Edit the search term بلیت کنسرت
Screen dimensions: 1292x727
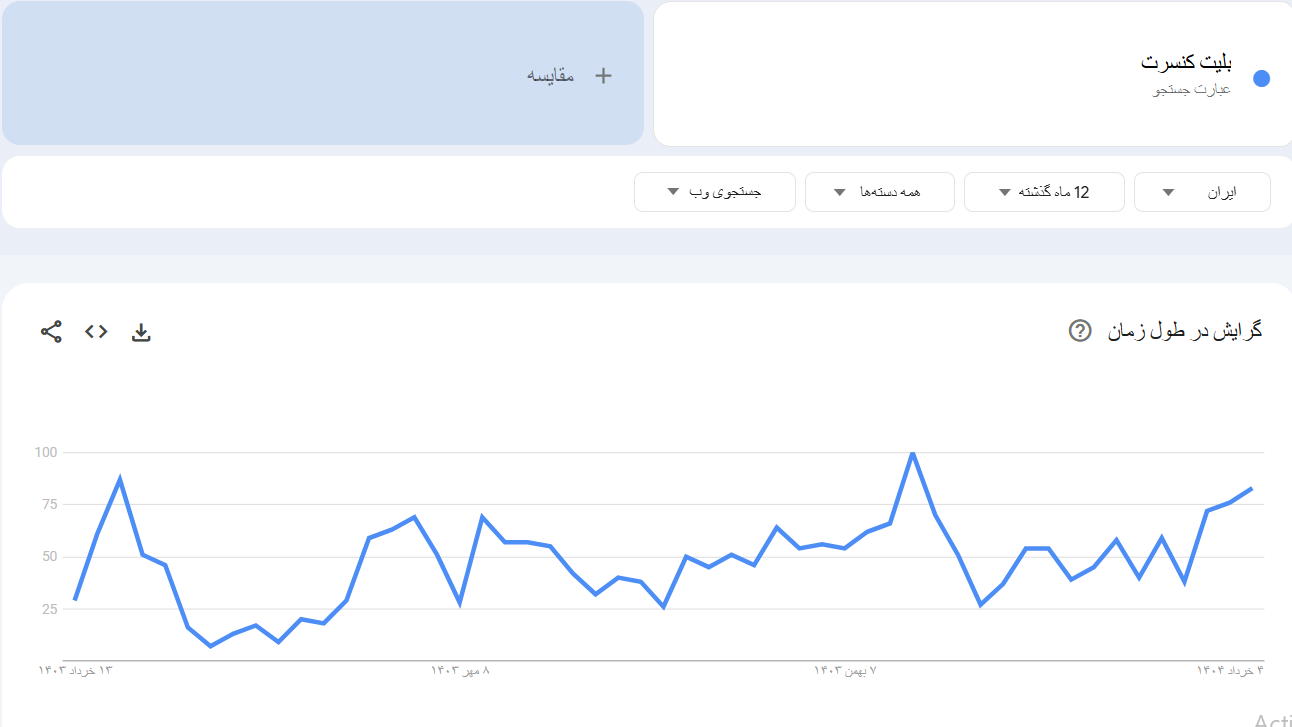[1186, 62]
